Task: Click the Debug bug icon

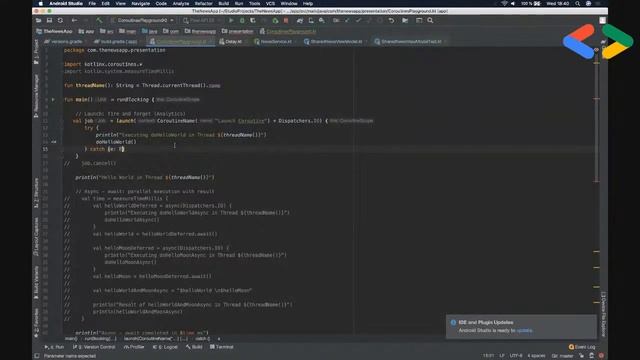Action: (242, 20)
